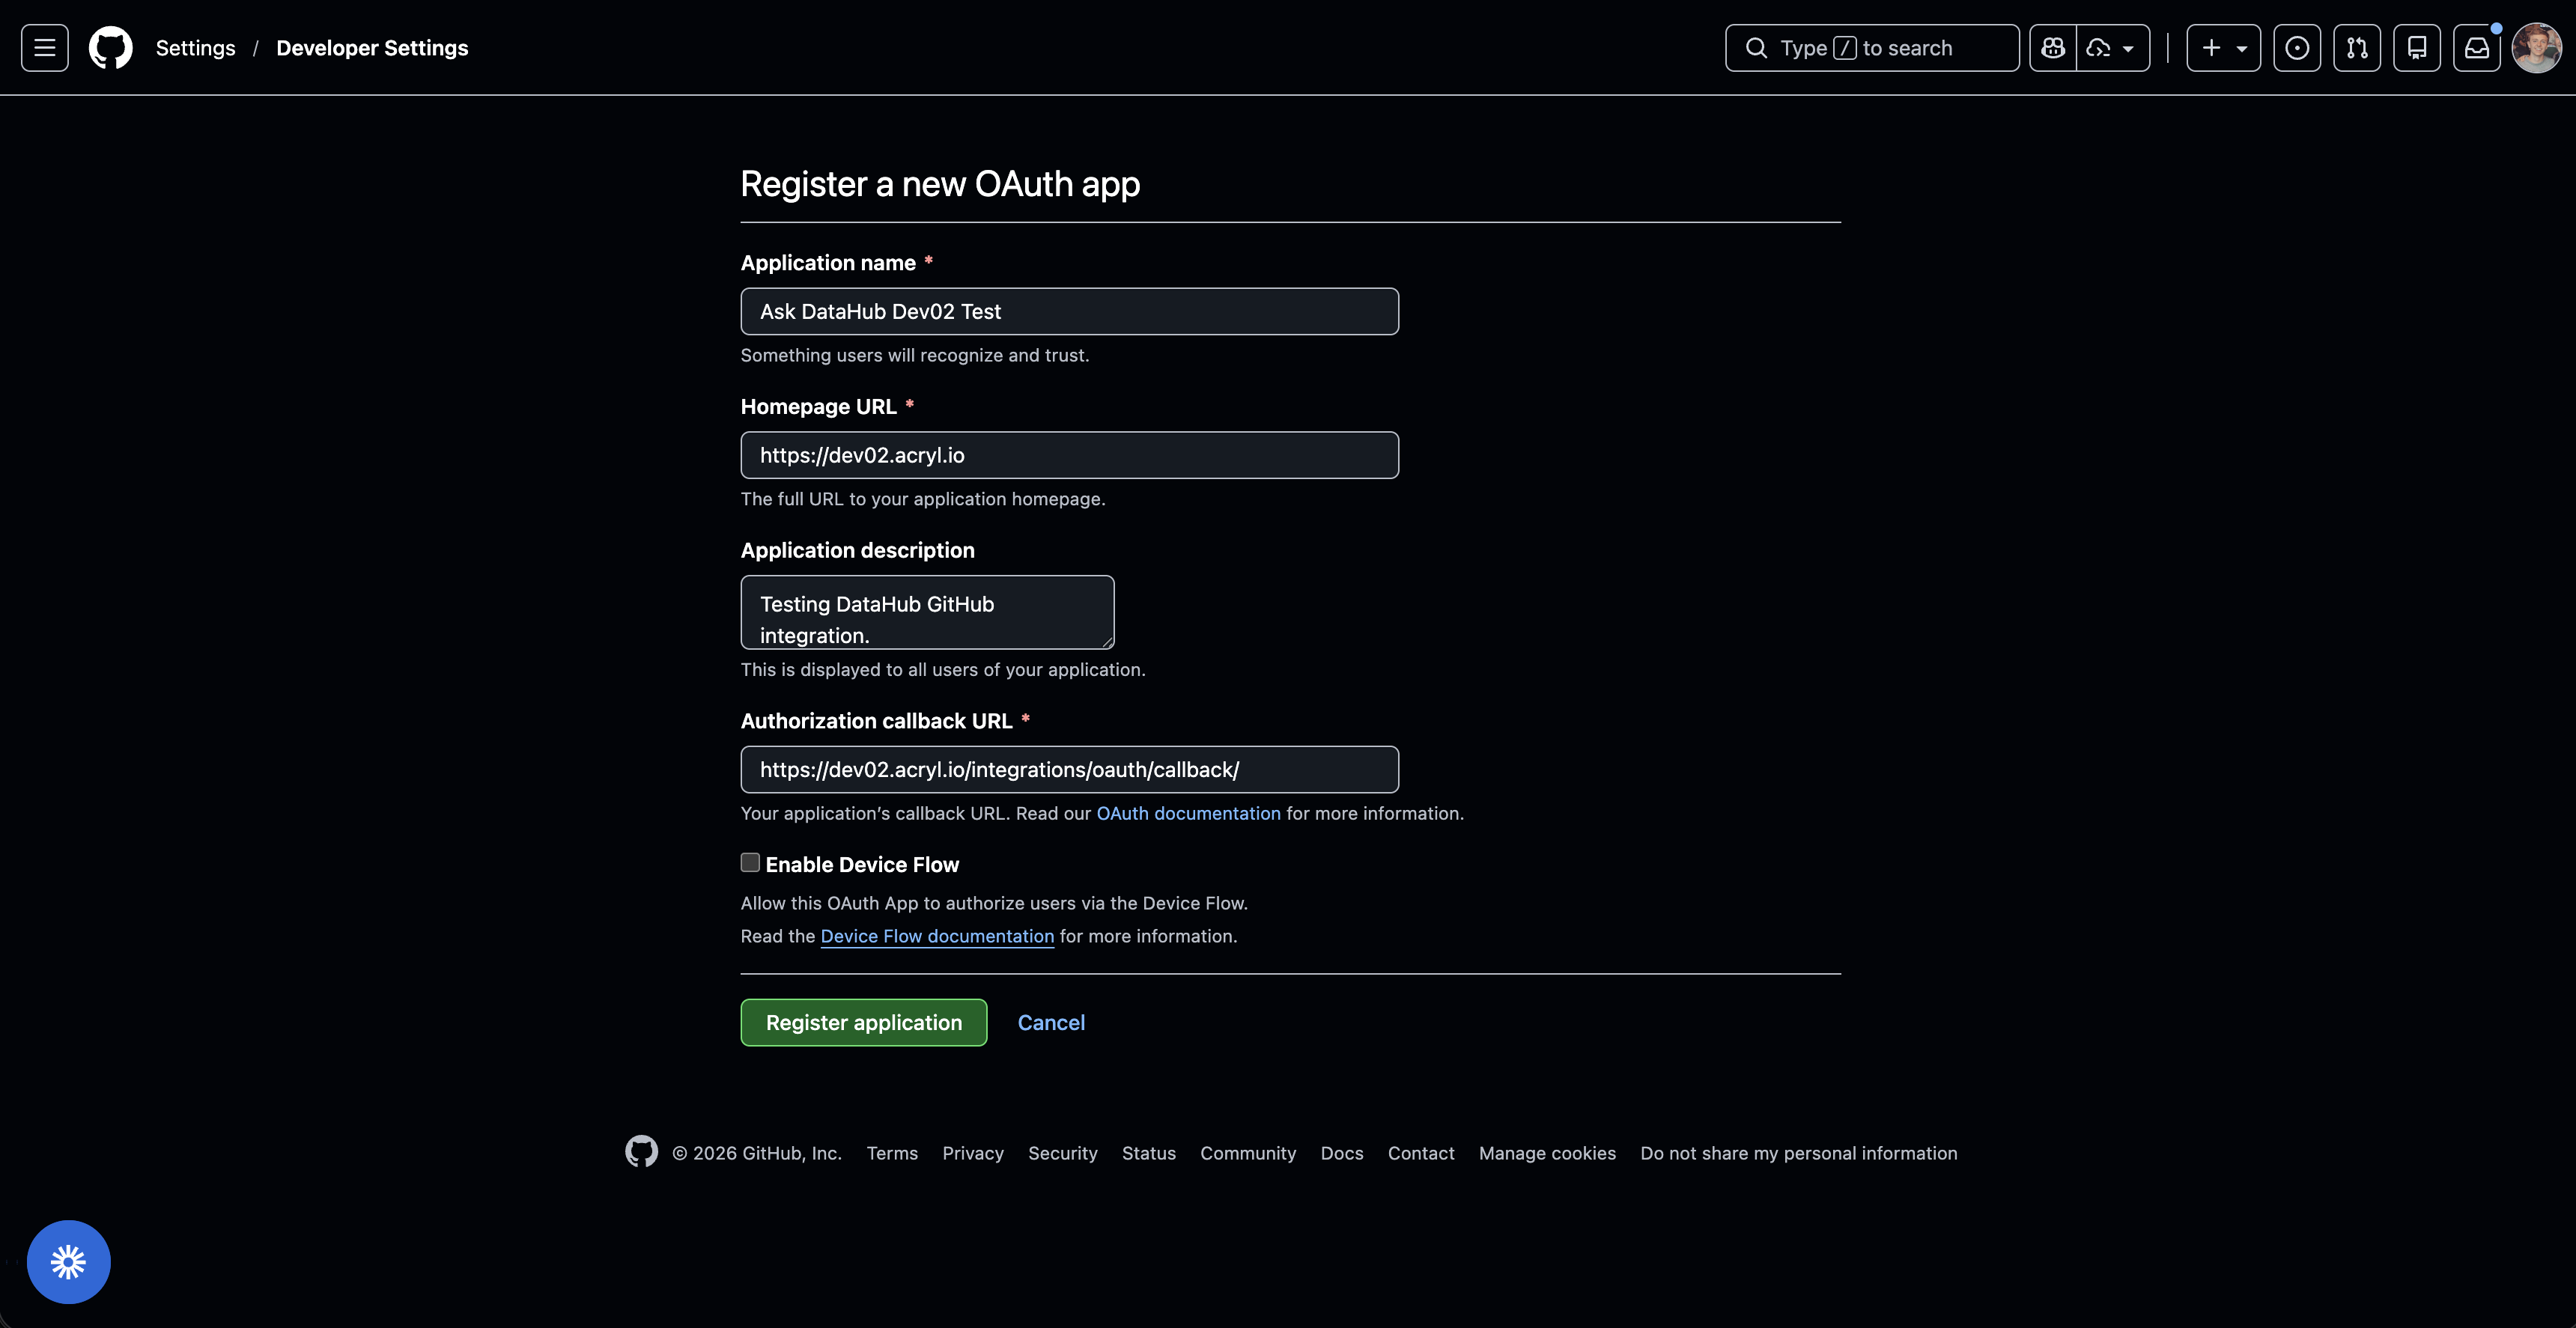
Task: Click the Cancel link
Action: click(1051, 1022)
